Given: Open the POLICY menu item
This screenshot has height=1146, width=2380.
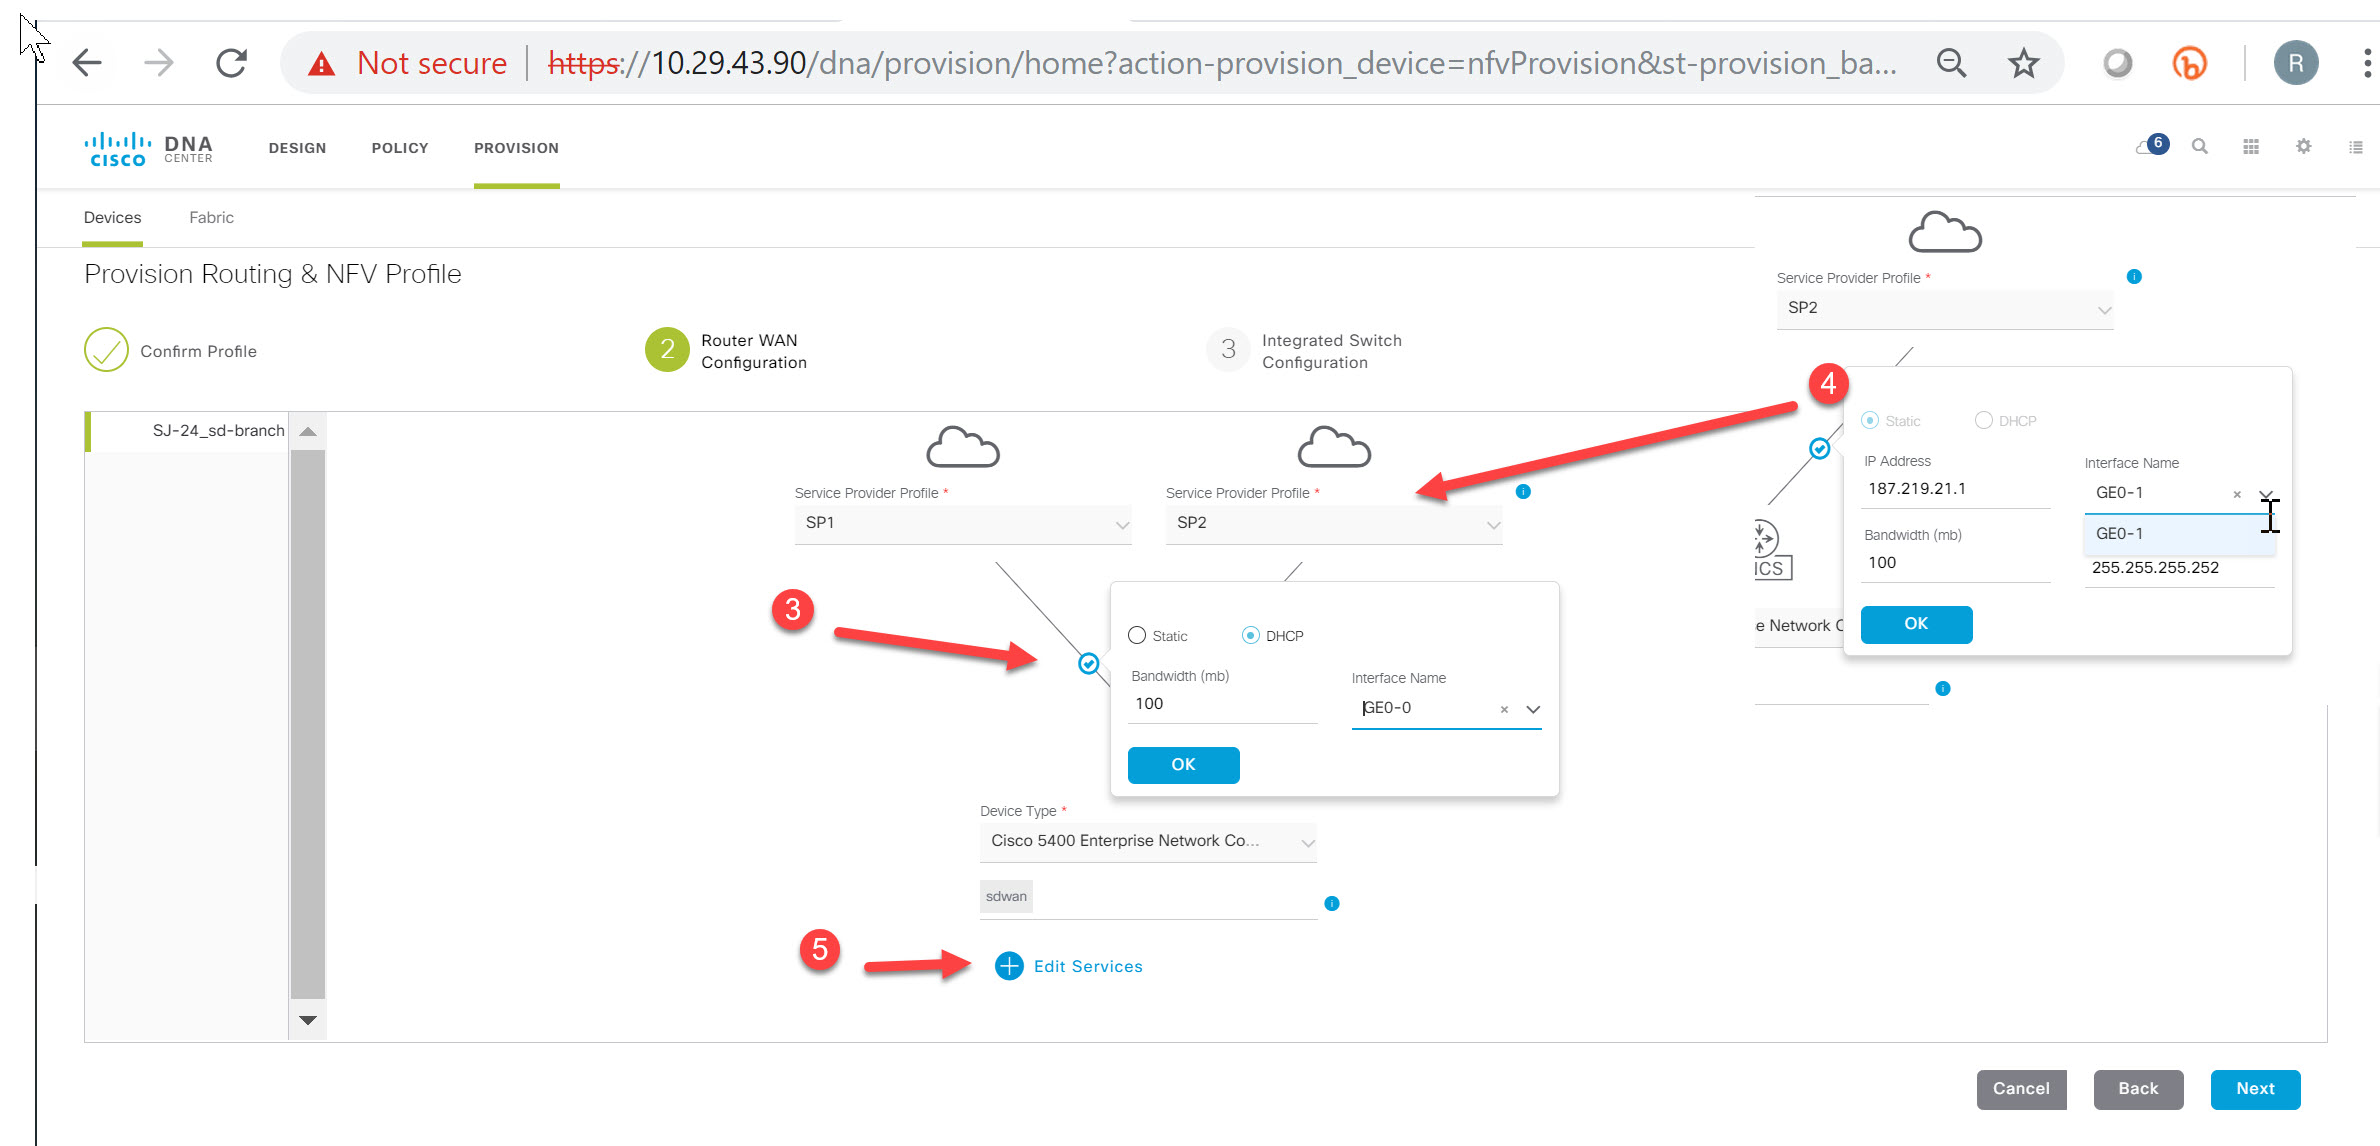Looking at the screenshot, I should (399, 147).
